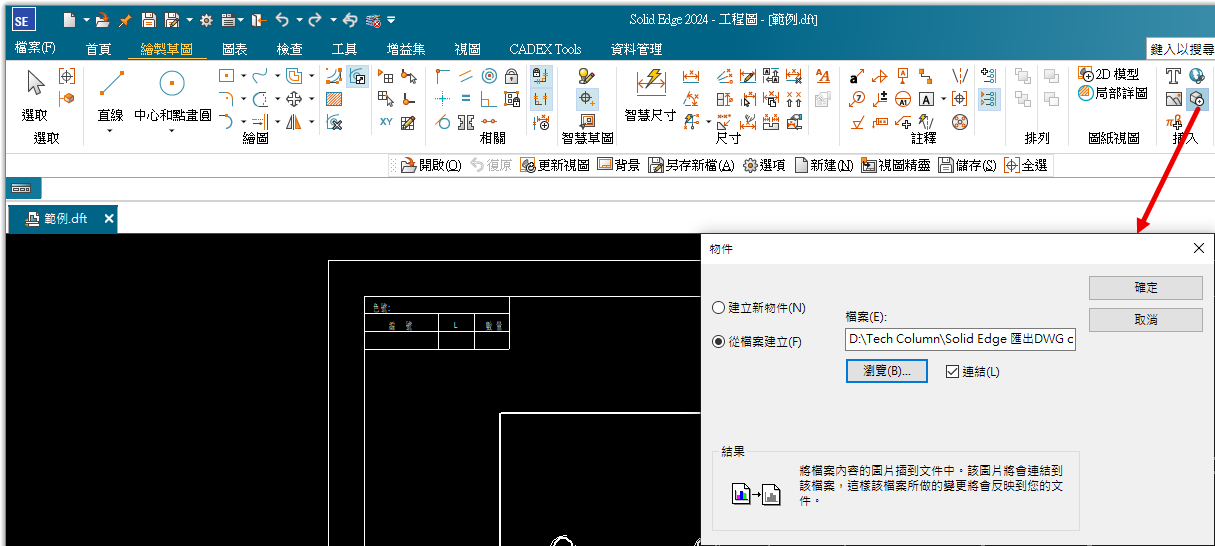Insert a text box (T icon)
The height and width of the screenshot is (546, 1215).
[x=1174, y=76]
